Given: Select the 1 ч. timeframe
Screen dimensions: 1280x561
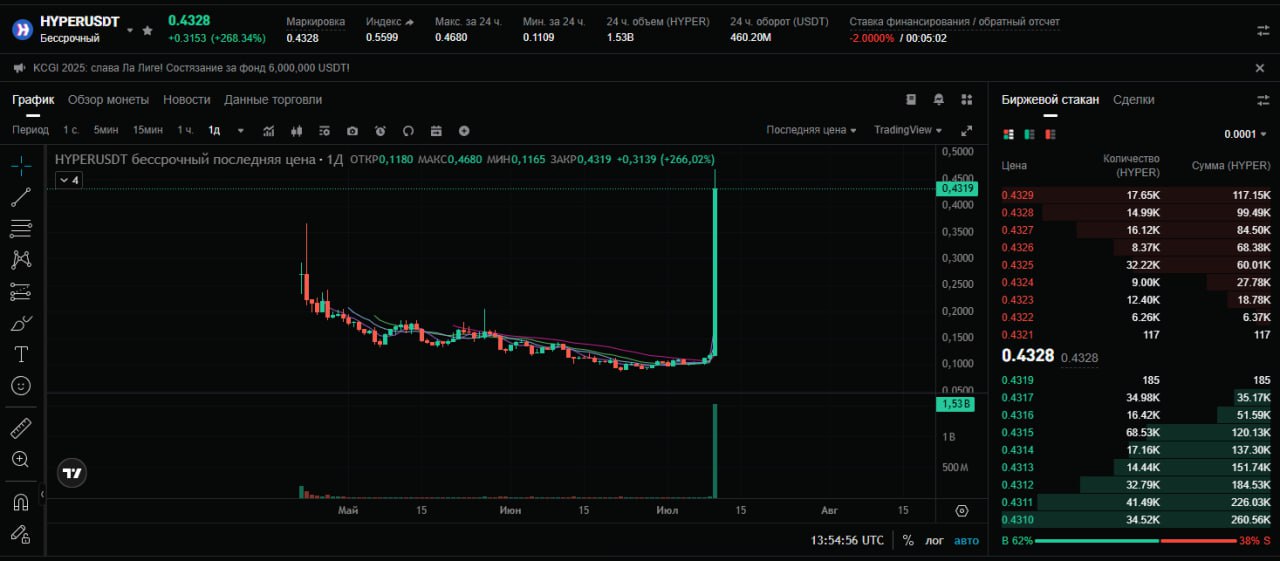Looking at the screenshot, I should point(186,130).
